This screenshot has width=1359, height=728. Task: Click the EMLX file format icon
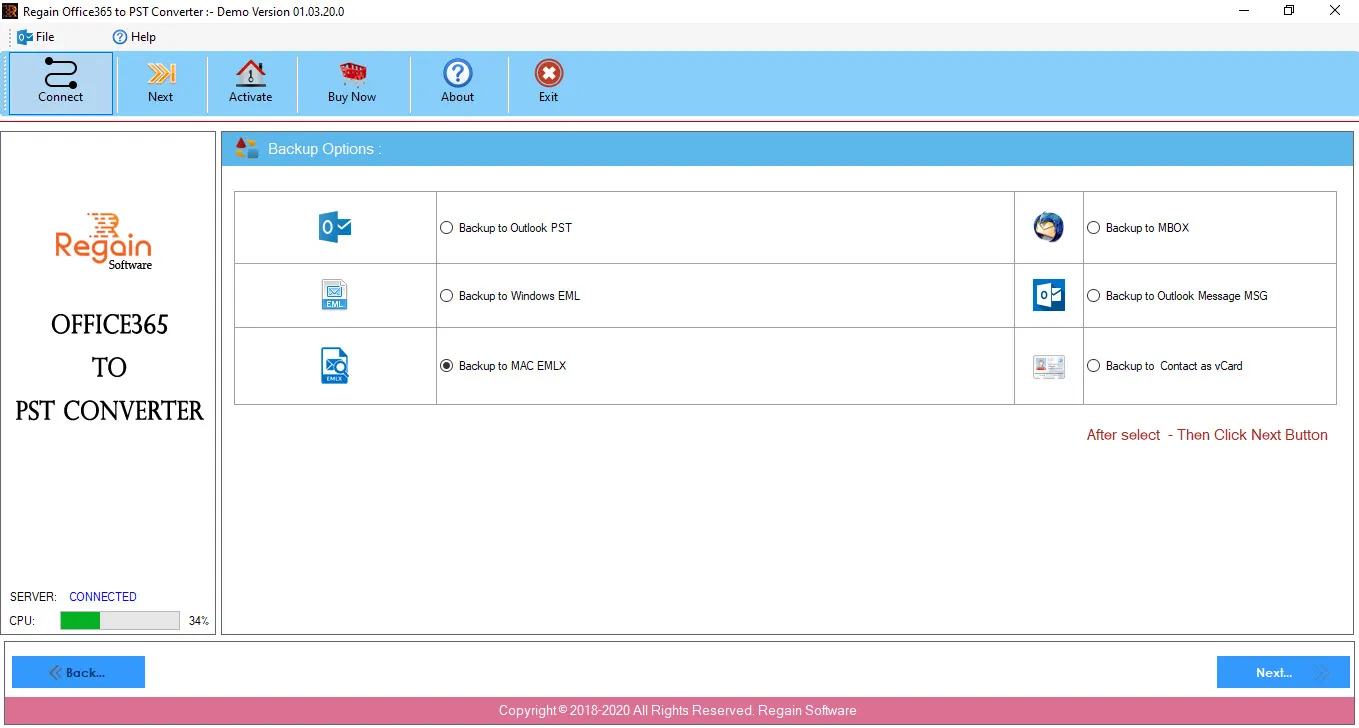tap(335, 366)
